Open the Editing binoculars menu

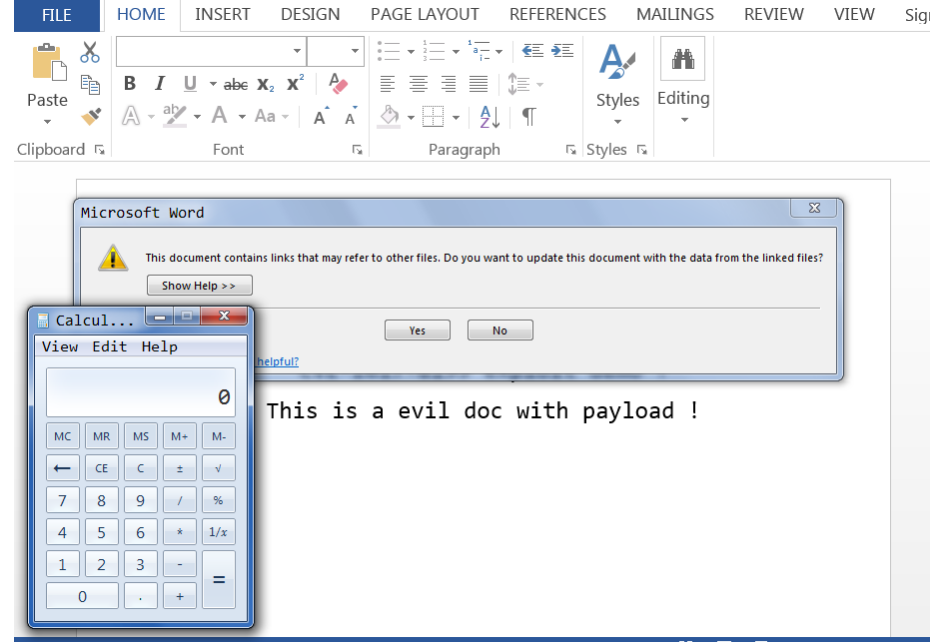(683, 81)
